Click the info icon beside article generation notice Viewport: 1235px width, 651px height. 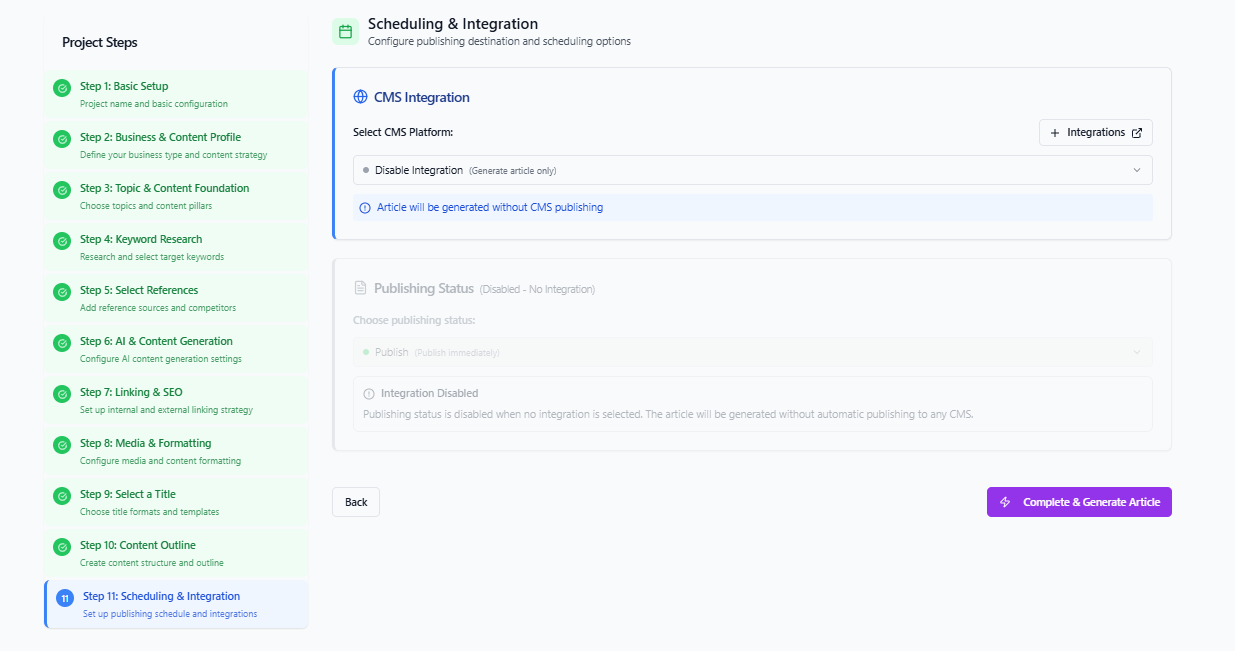coord(365,208)
